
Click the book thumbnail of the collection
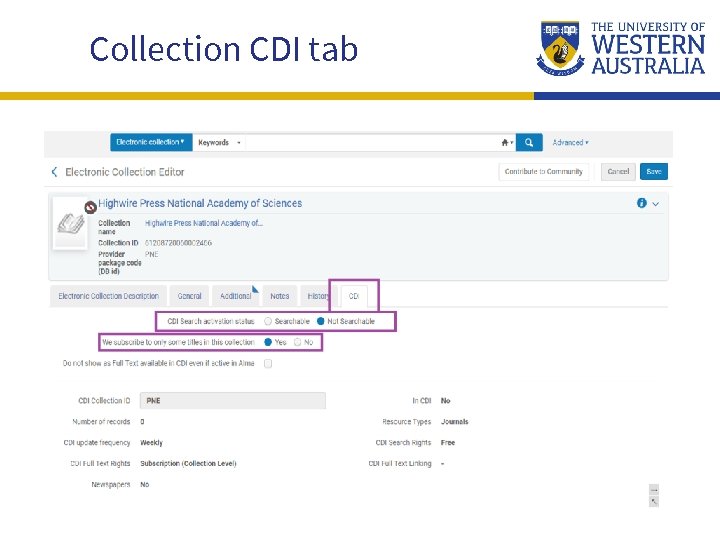(70, 224)
